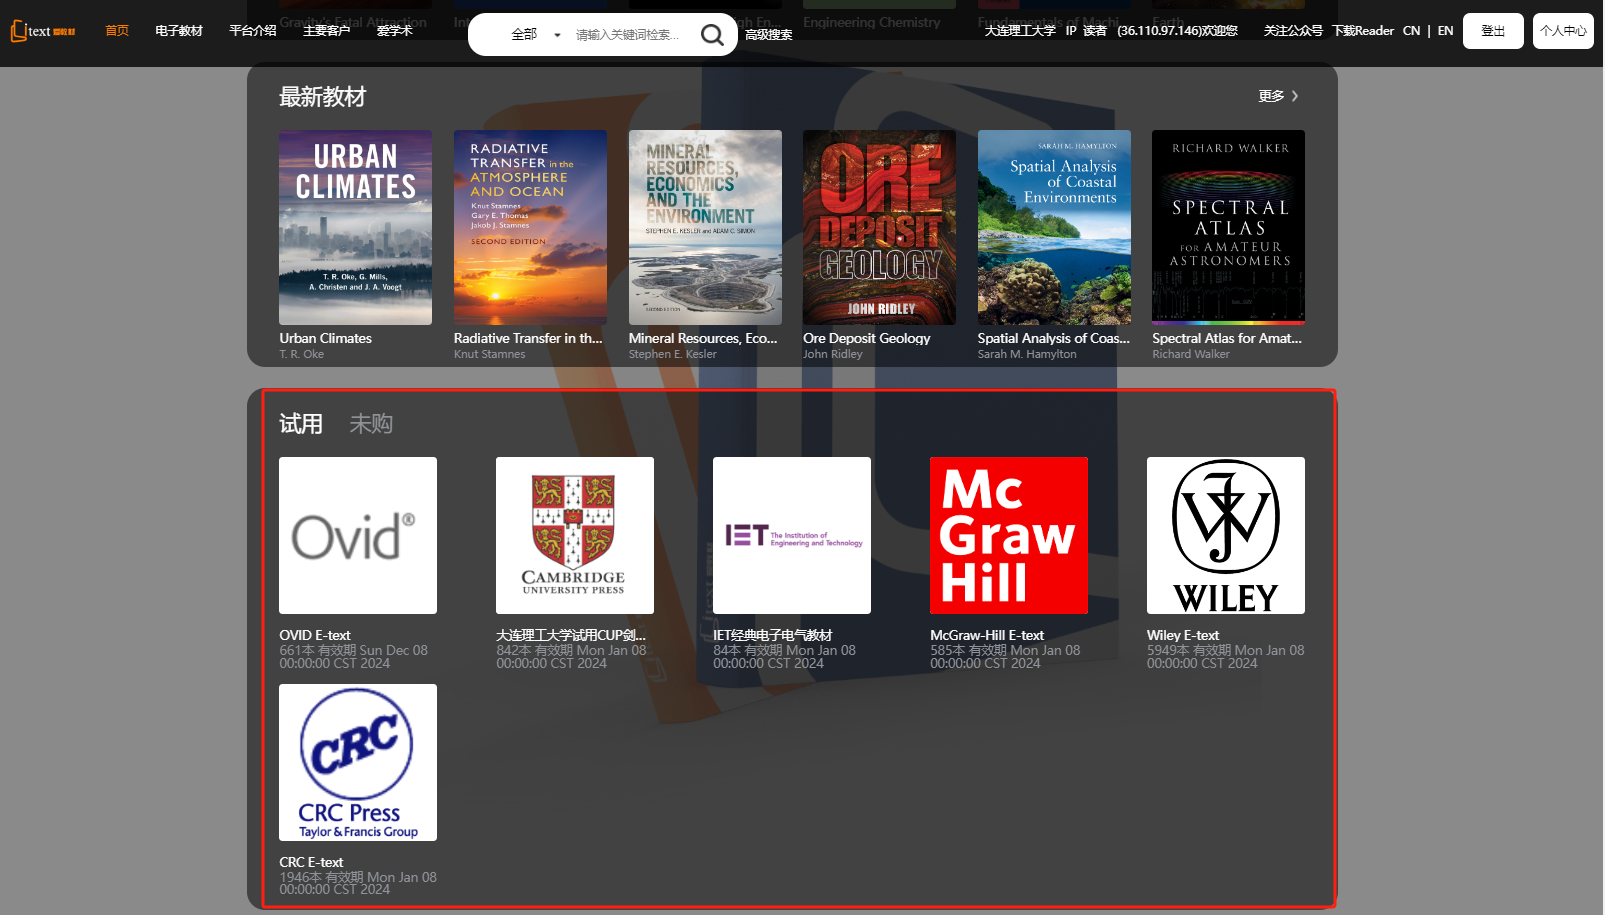
Task: Click the keyword search input field
Action: click(627, 35)
